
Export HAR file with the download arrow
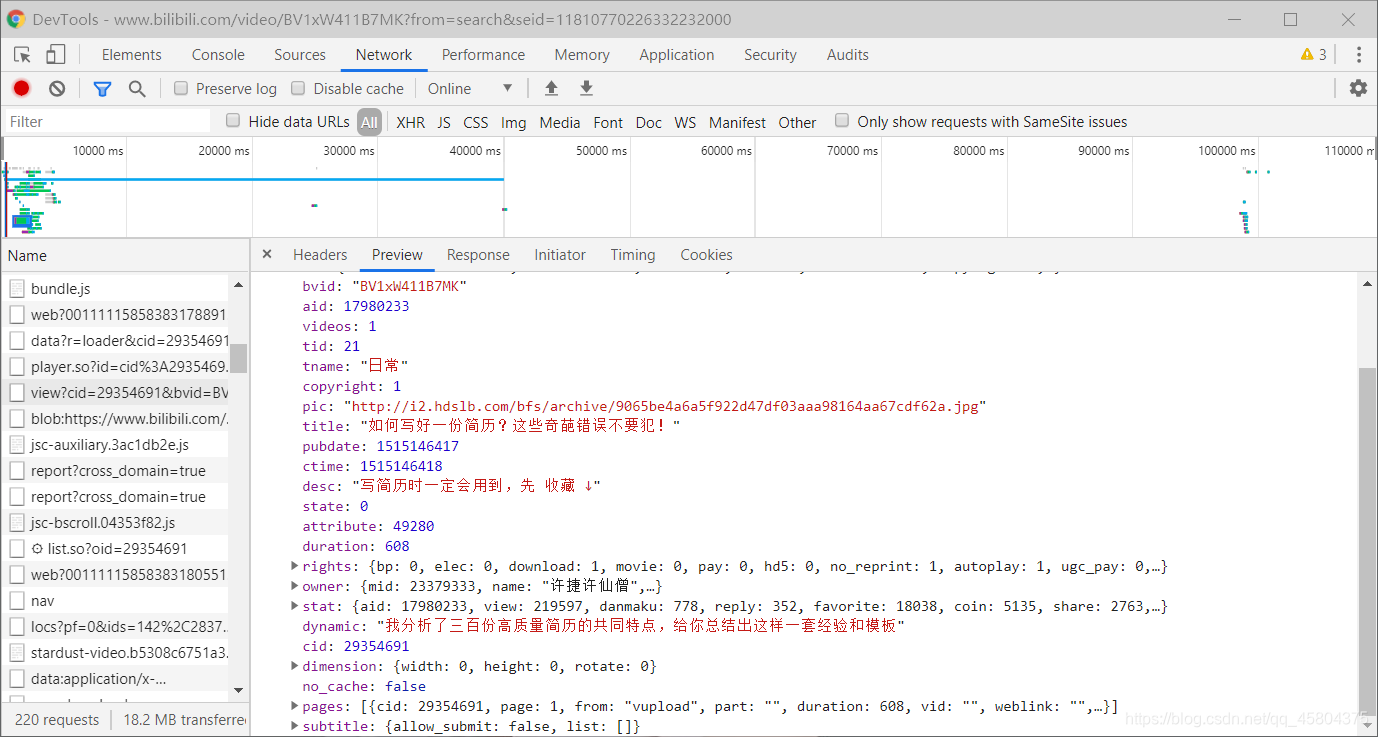click(587, 88)
